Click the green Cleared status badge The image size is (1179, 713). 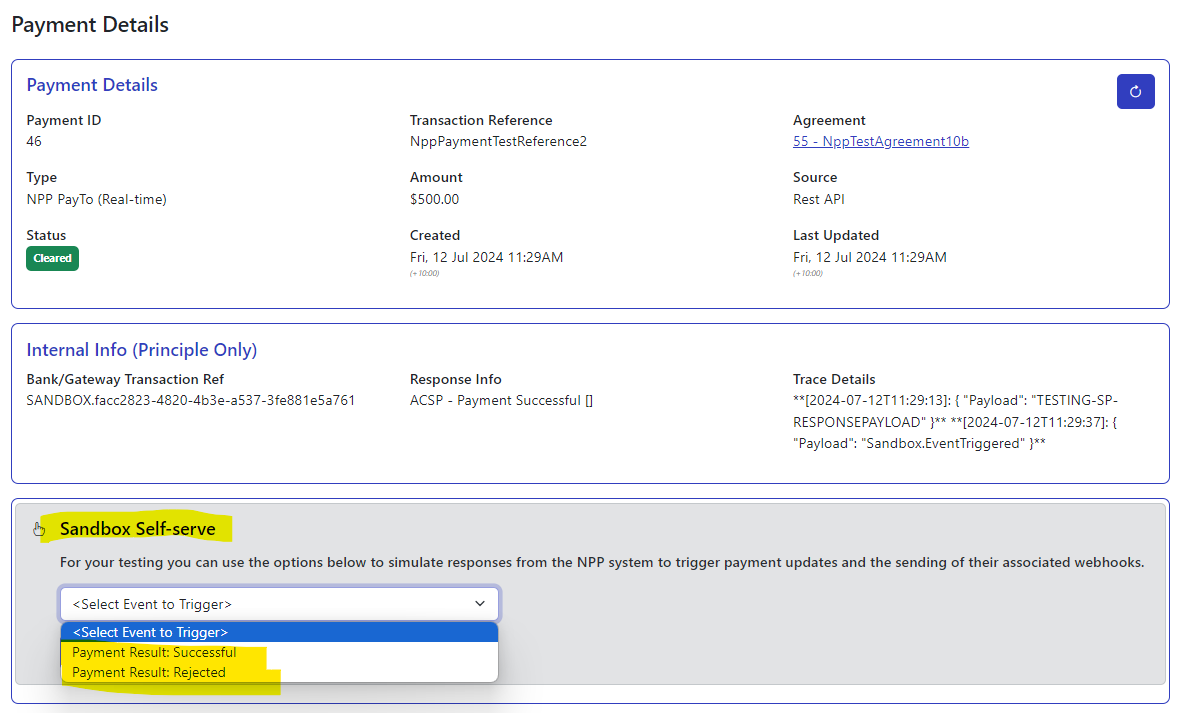tap(52, 258)
